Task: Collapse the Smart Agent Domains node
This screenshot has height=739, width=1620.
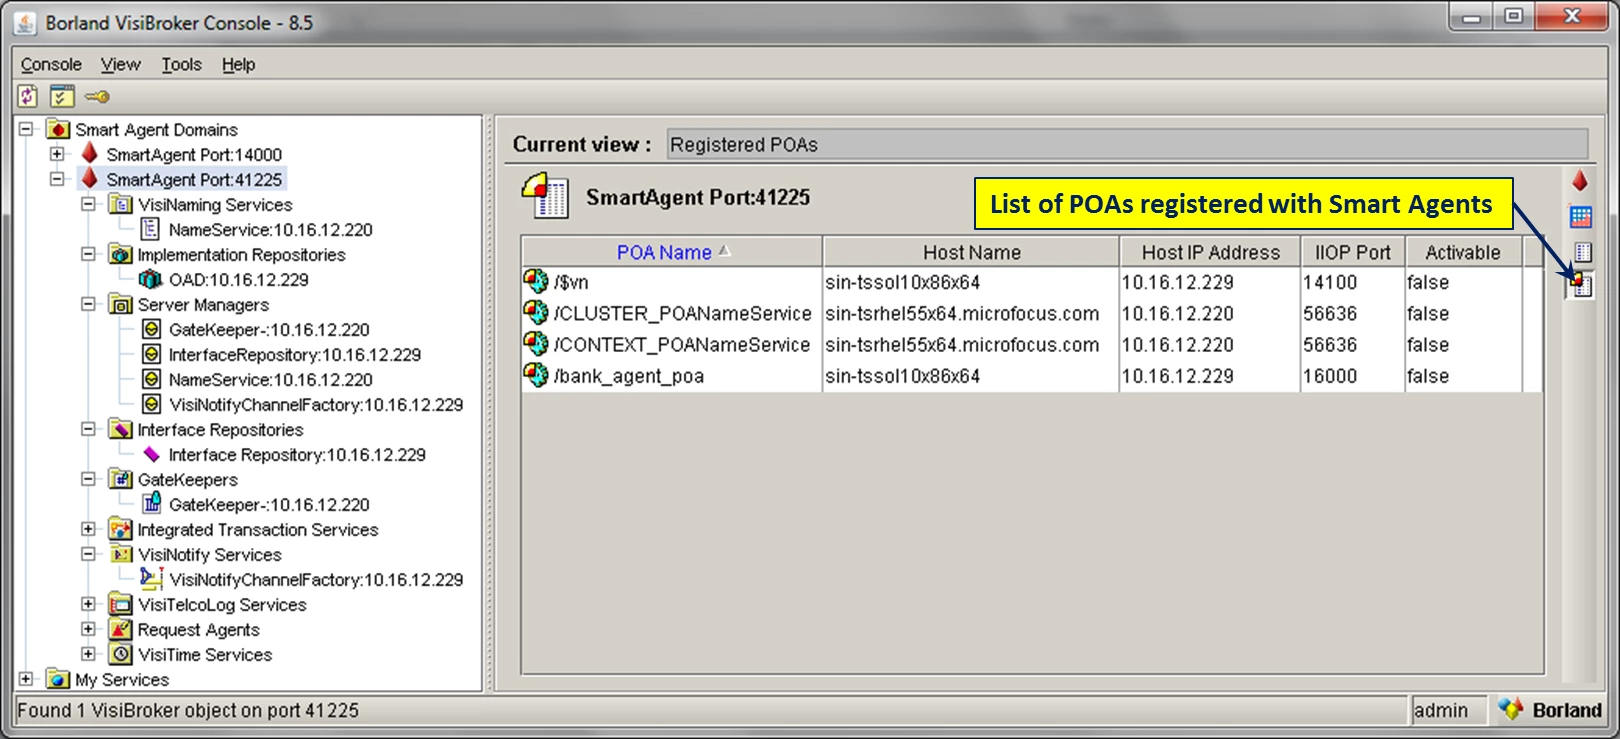Action: (26, 129)
